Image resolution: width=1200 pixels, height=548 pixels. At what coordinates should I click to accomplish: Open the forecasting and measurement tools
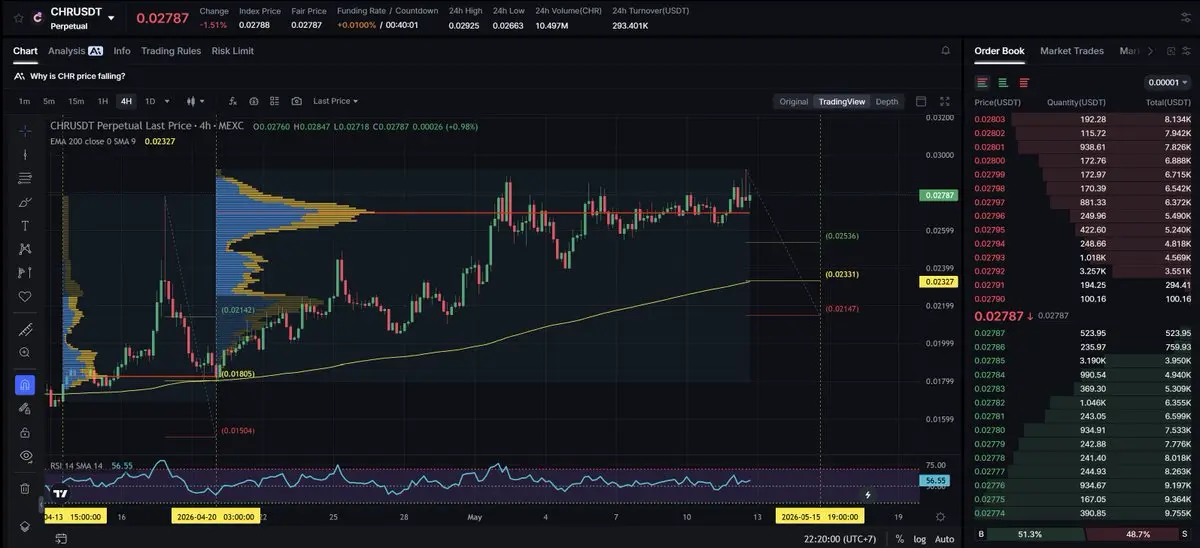tap(25, 273)
